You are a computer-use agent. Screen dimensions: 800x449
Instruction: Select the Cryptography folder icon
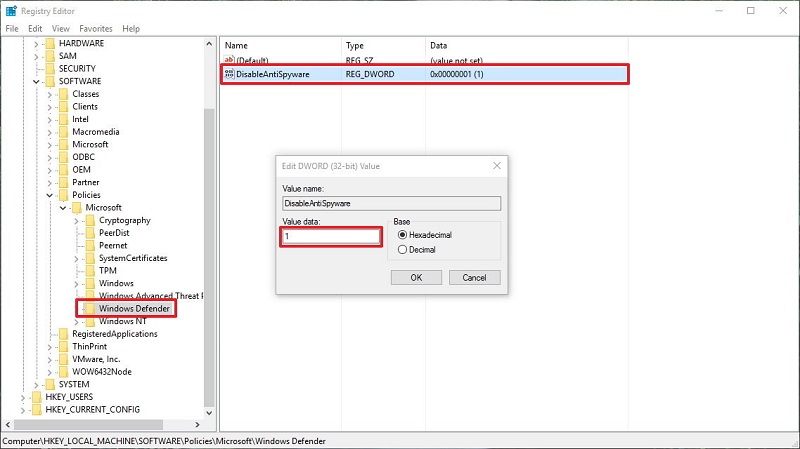click(90, 220)
